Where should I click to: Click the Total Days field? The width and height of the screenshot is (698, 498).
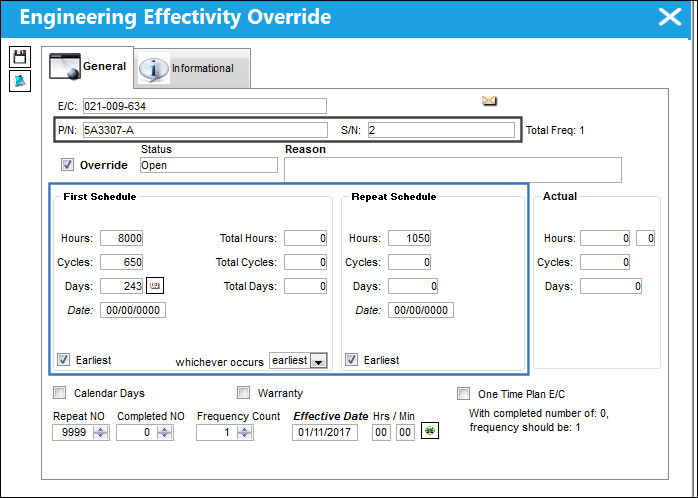click(x=306, y=286)
